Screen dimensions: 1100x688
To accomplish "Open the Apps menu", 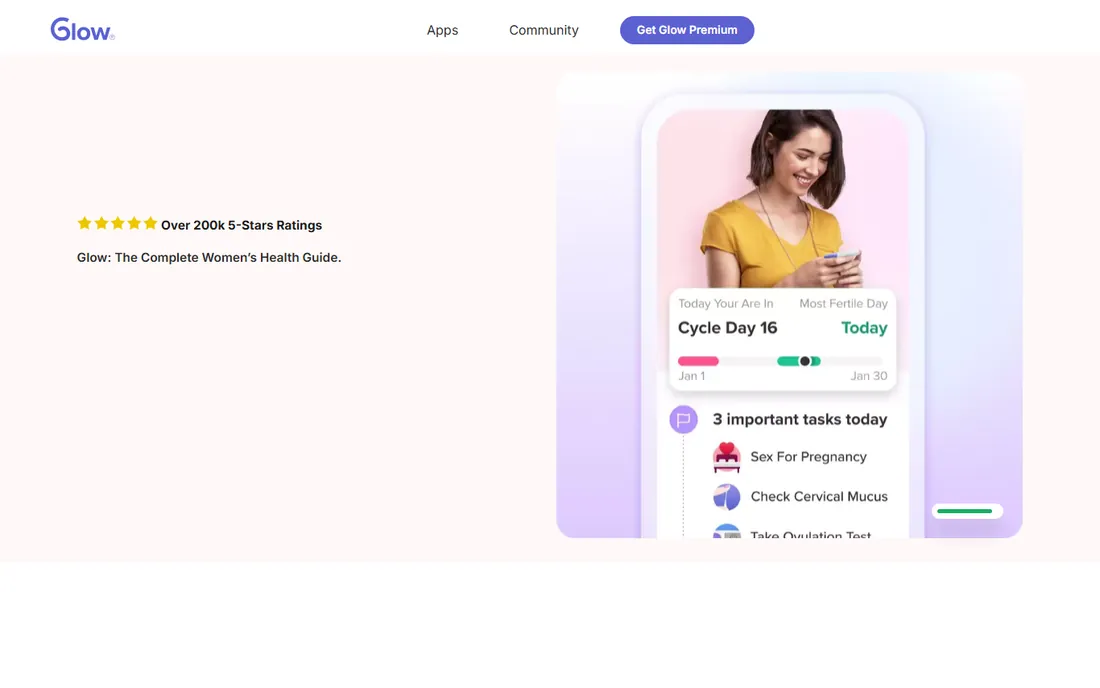I will (x=442, y=30).
